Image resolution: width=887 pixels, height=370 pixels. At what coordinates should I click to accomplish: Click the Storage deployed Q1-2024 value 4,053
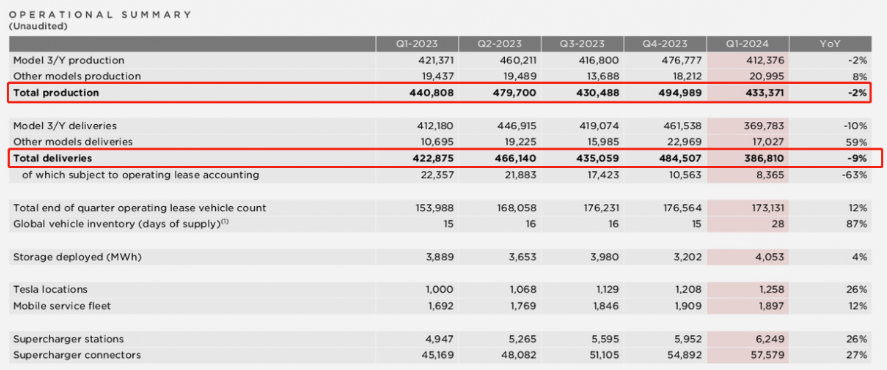(x=771, y=257)
